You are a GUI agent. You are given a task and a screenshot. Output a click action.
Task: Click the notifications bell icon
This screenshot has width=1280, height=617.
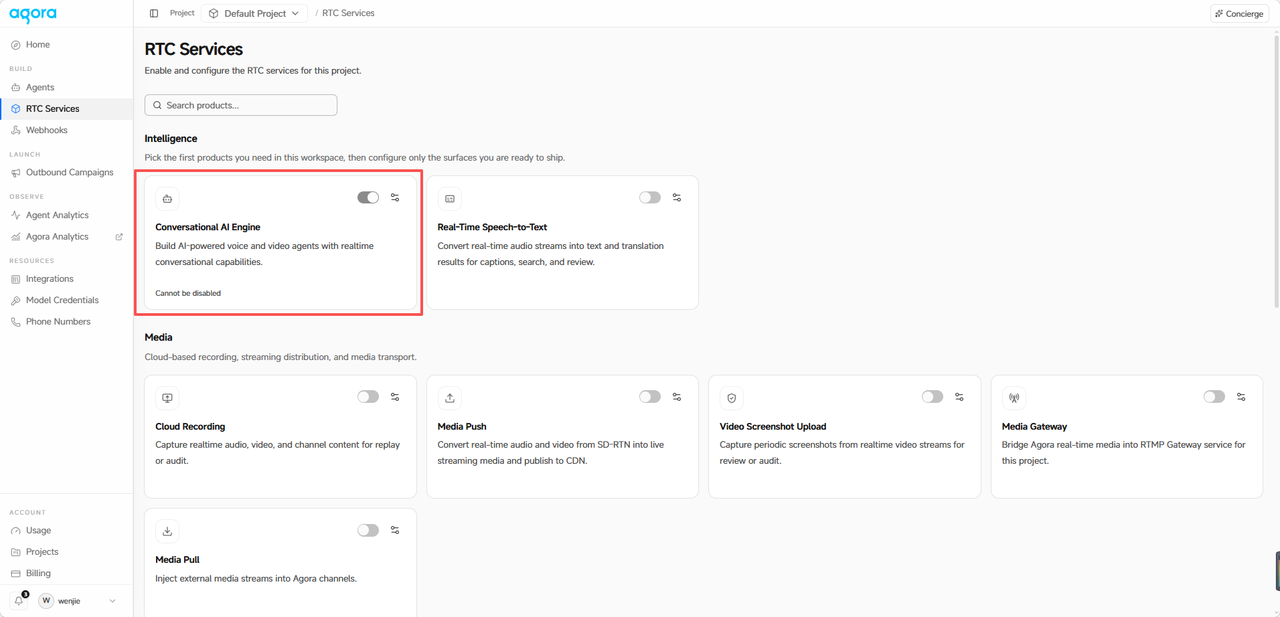[x=18, y=601]
